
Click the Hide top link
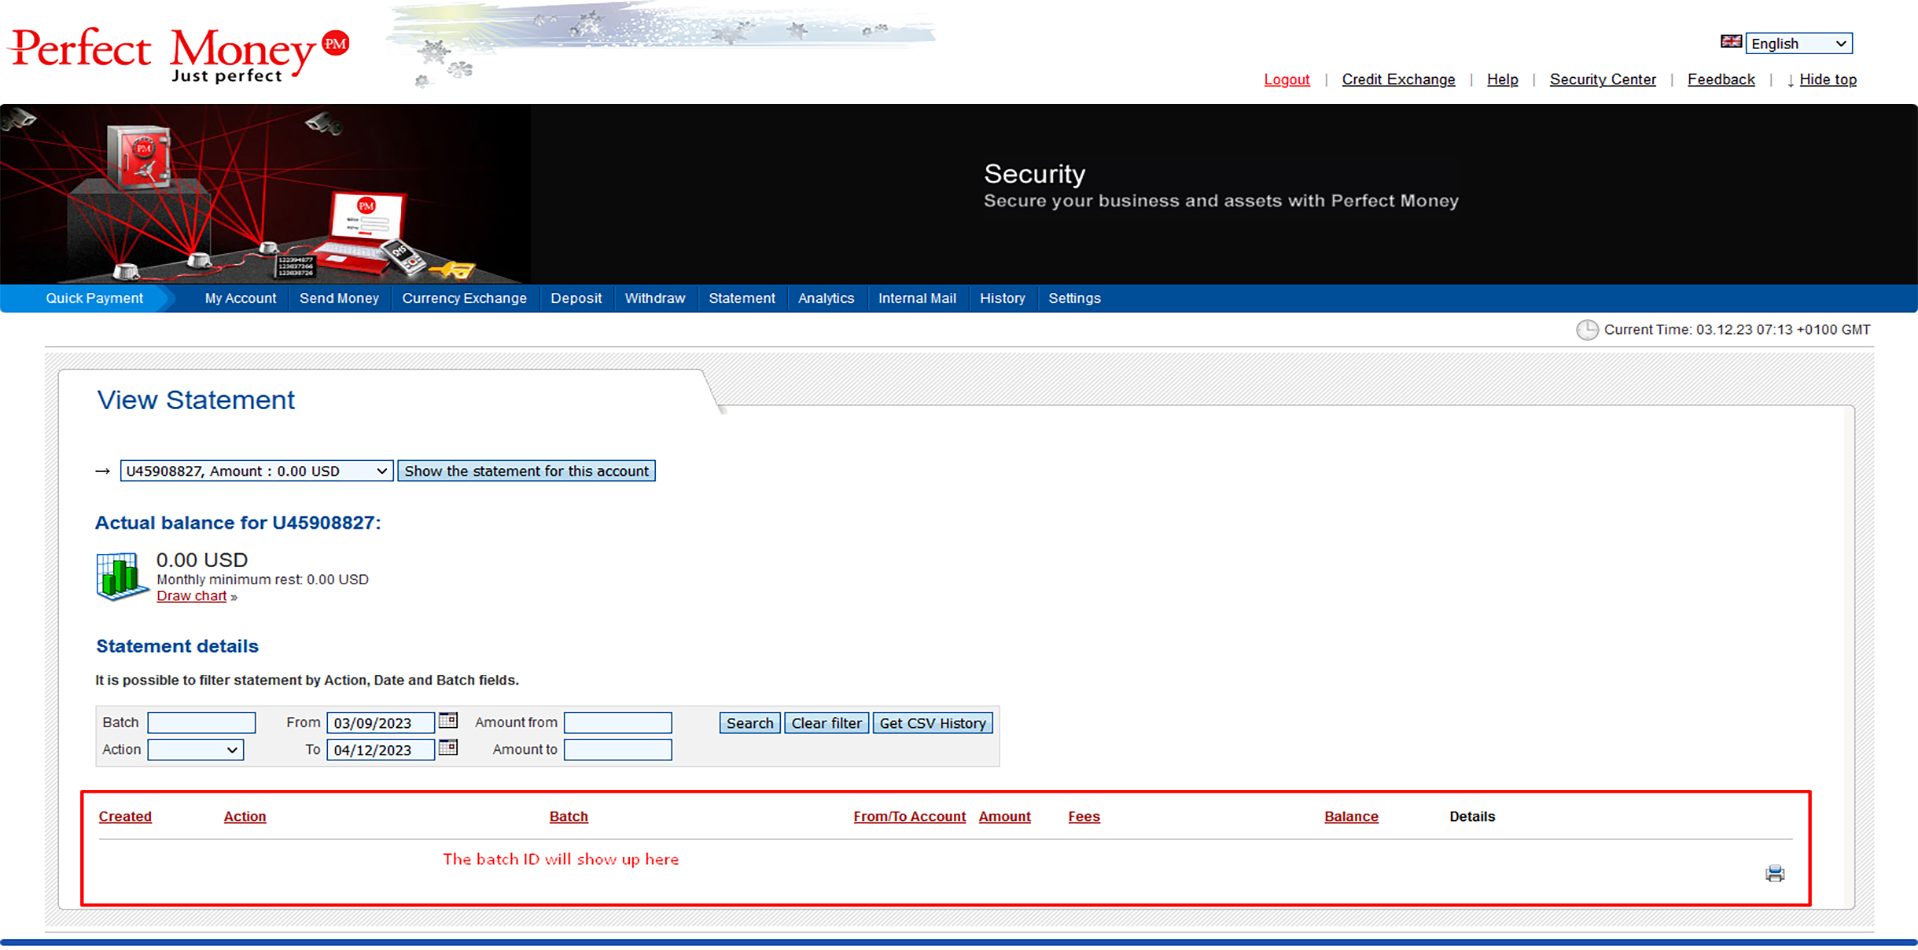point(1828,80)
